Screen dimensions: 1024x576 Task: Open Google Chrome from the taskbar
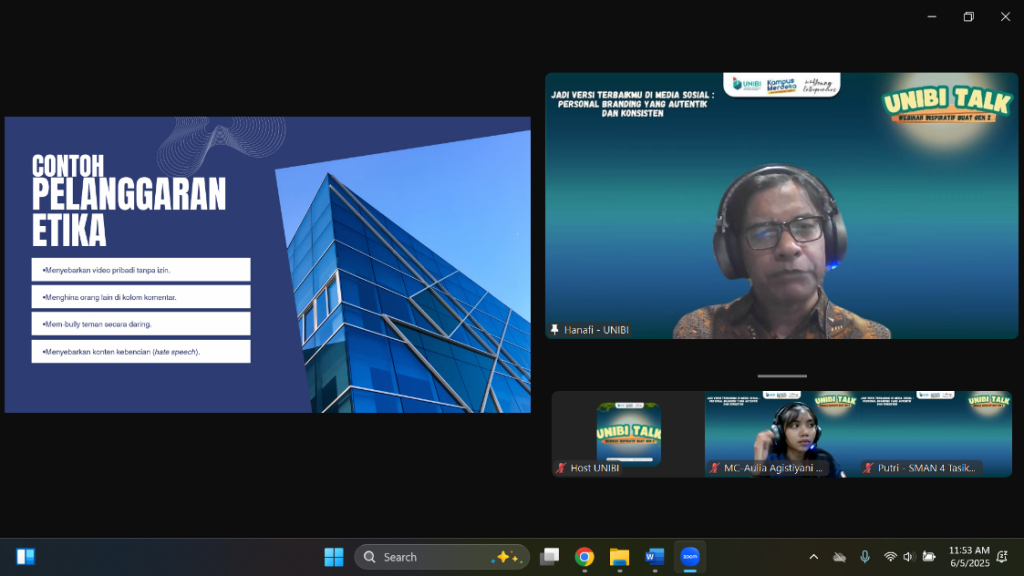pos(584,557)
